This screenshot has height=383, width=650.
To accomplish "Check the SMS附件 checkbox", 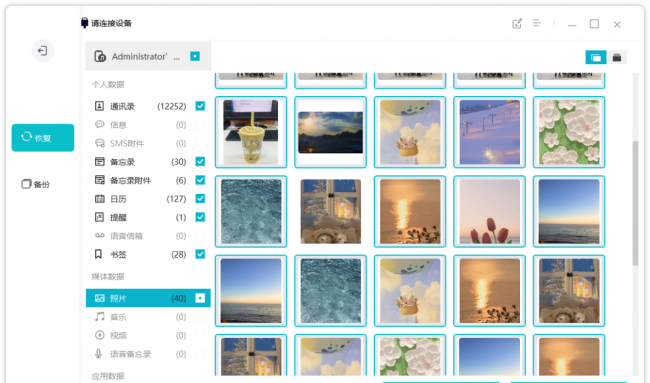I will (x=200, y=143).
